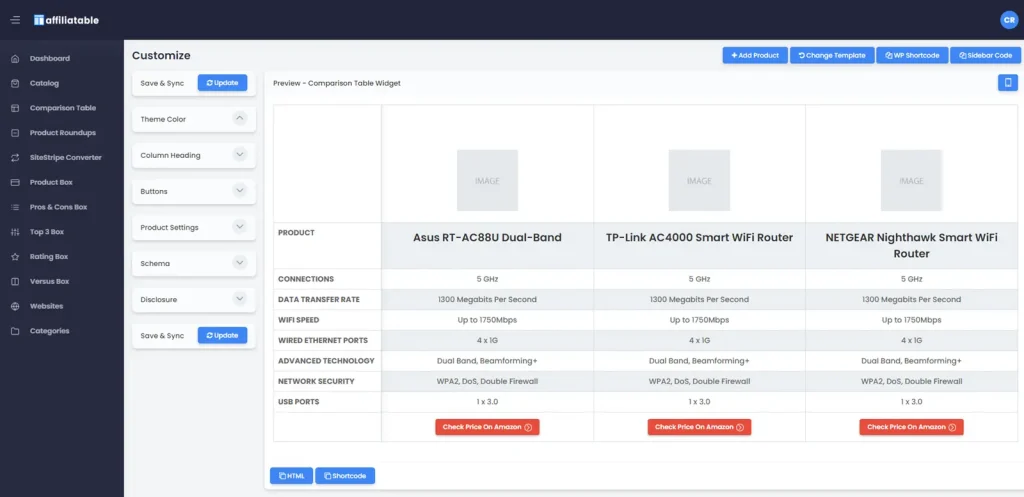
Task: Select TP-Link AC4000 Smart WiFi Router title
Action: click(x=699, y=238)
